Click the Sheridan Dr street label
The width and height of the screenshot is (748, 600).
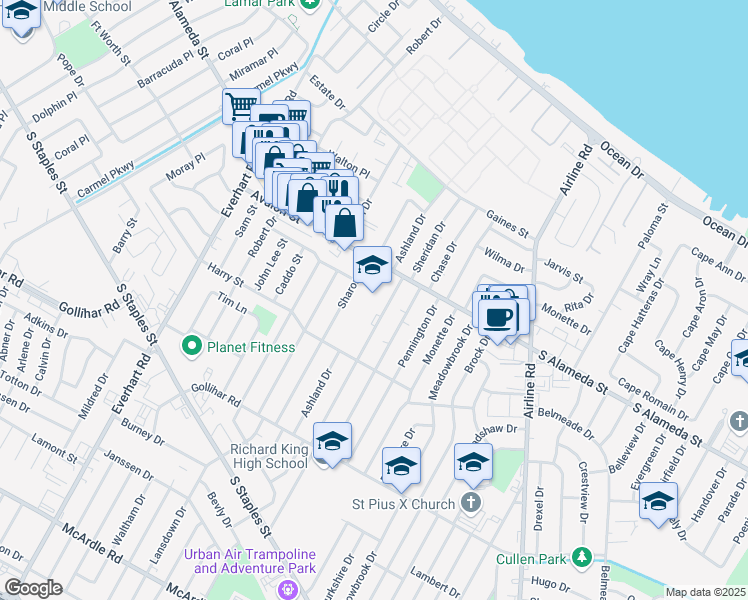coord(429,247)
